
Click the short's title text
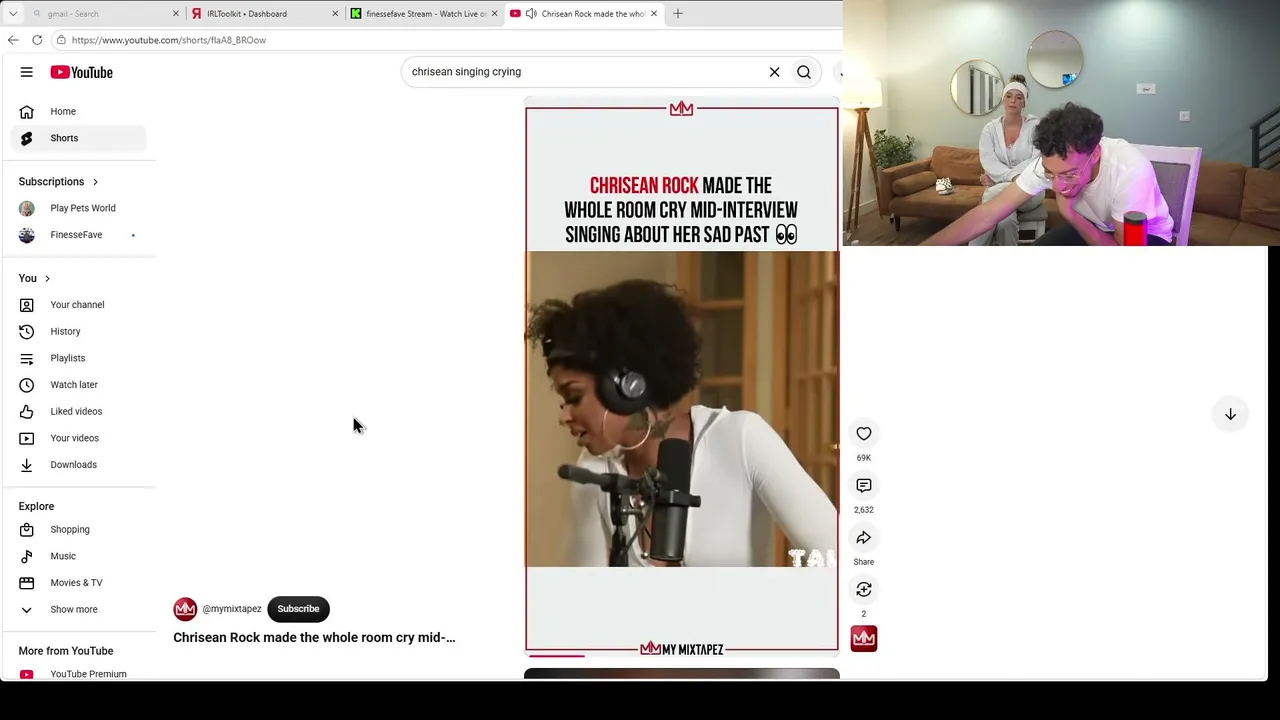click(x=314, y=637)
